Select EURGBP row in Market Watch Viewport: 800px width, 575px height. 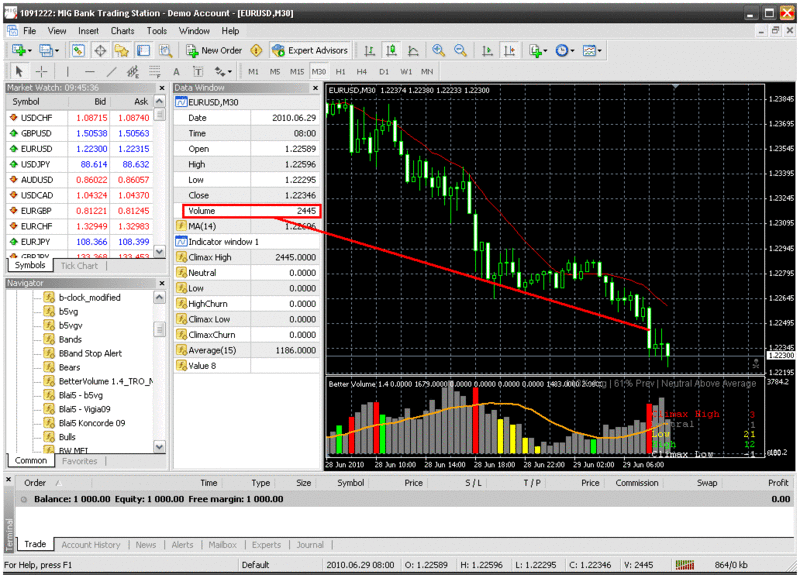tap(37, 210)
